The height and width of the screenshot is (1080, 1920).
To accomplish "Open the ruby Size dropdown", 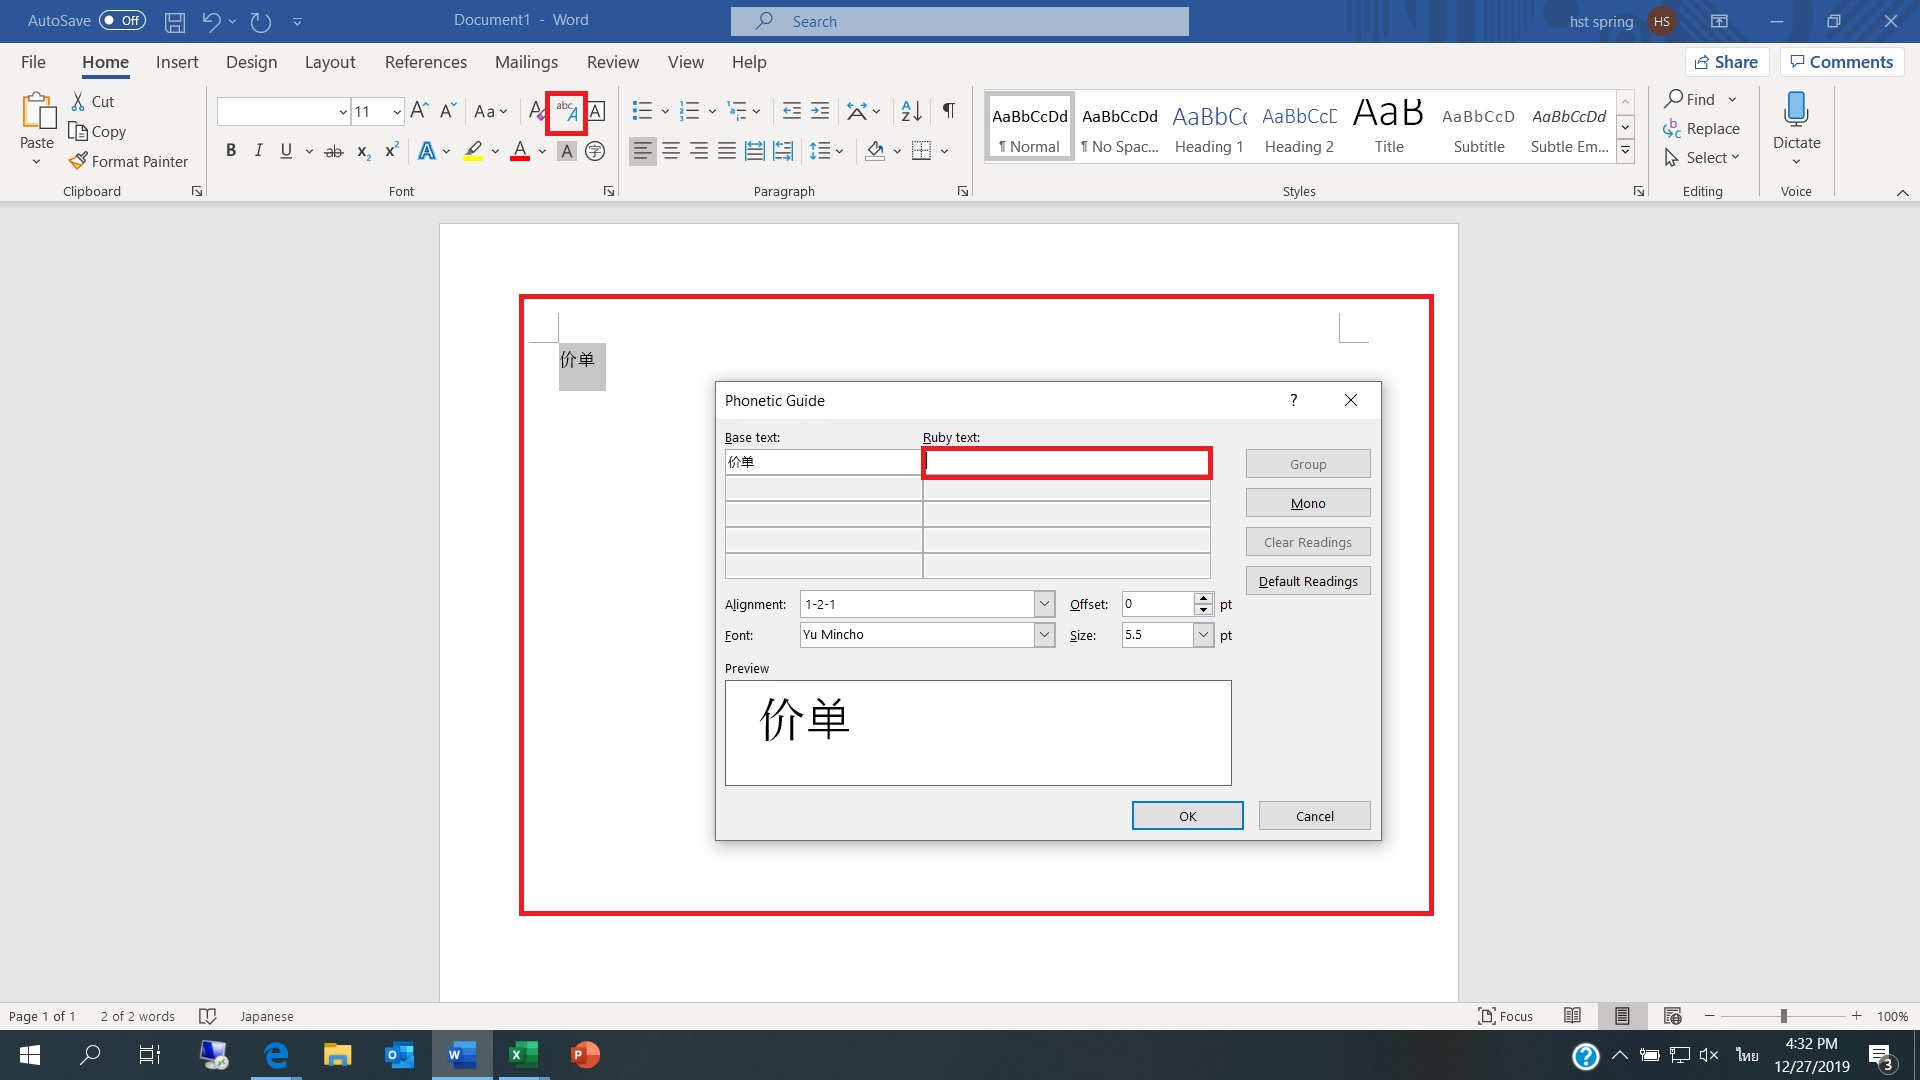I will (x=1203, y=635).
